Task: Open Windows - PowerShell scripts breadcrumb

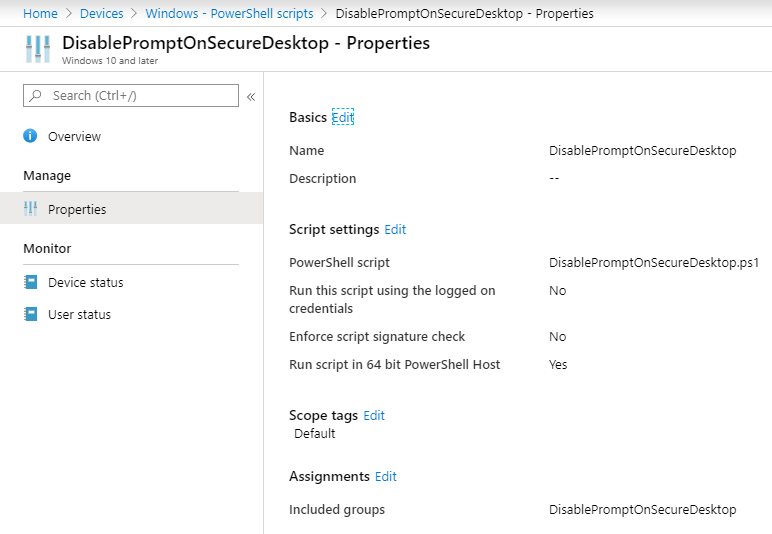Action: [x=229, y=13]
